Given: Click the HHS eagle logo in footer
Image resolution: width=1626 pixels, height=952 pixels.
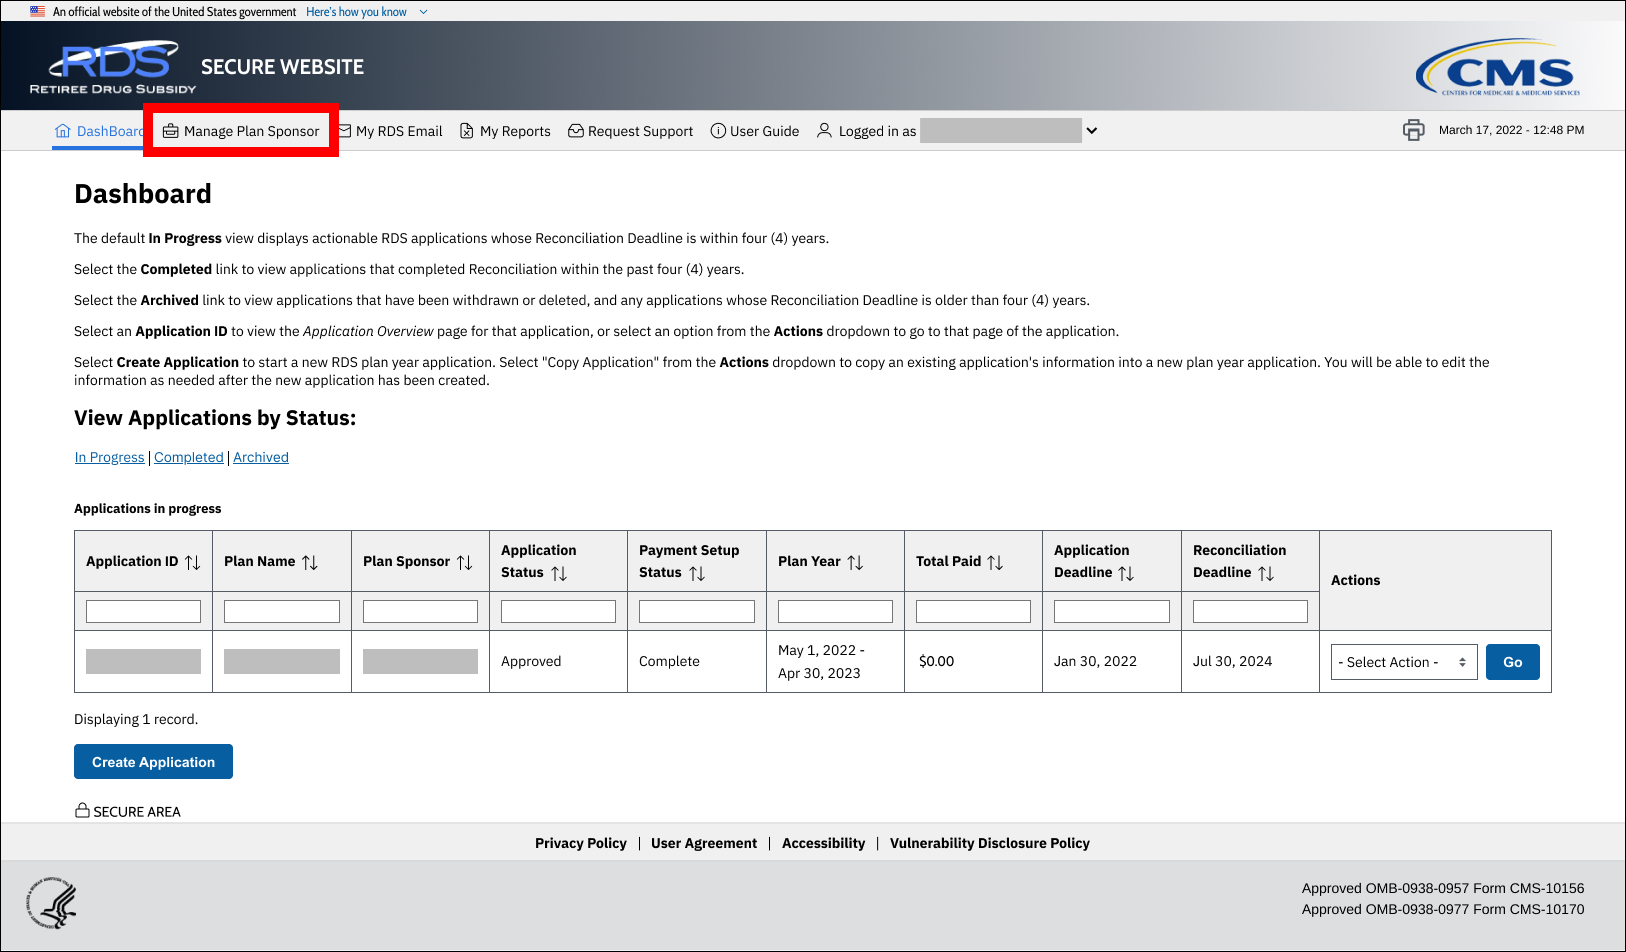Looking at the screenshot, I should pyautogui.click(x=52, y=904).
